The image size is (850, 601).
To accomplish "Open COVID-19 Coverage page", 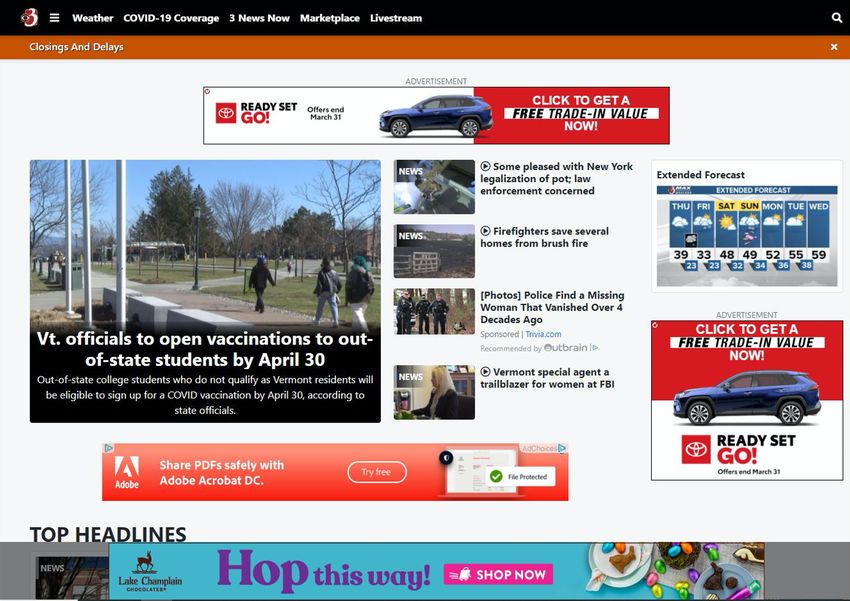I will click(171, 18).
